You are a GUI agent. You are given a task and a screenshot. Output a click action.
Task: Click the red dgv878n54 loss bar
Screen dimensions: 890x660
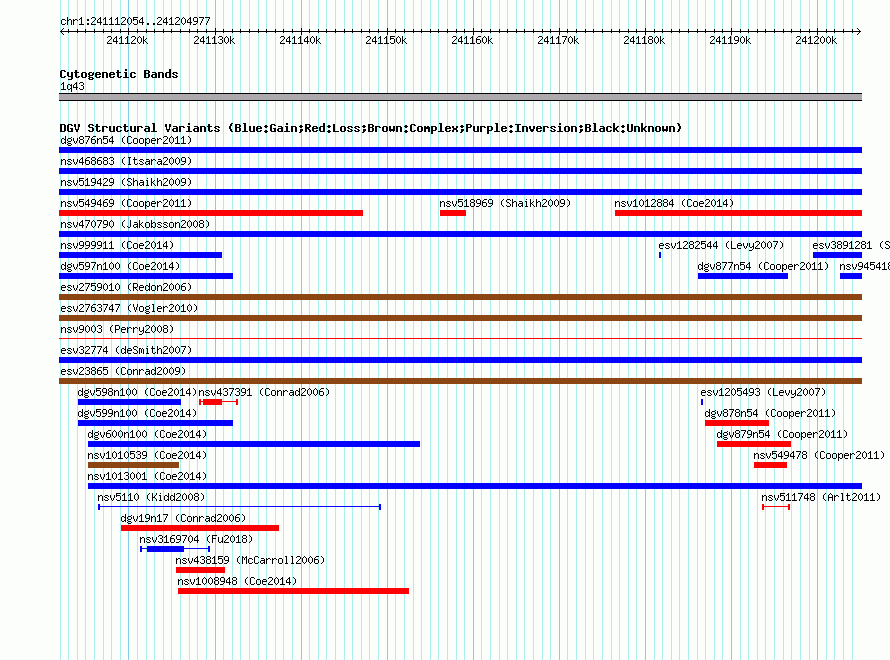point(737,423)
